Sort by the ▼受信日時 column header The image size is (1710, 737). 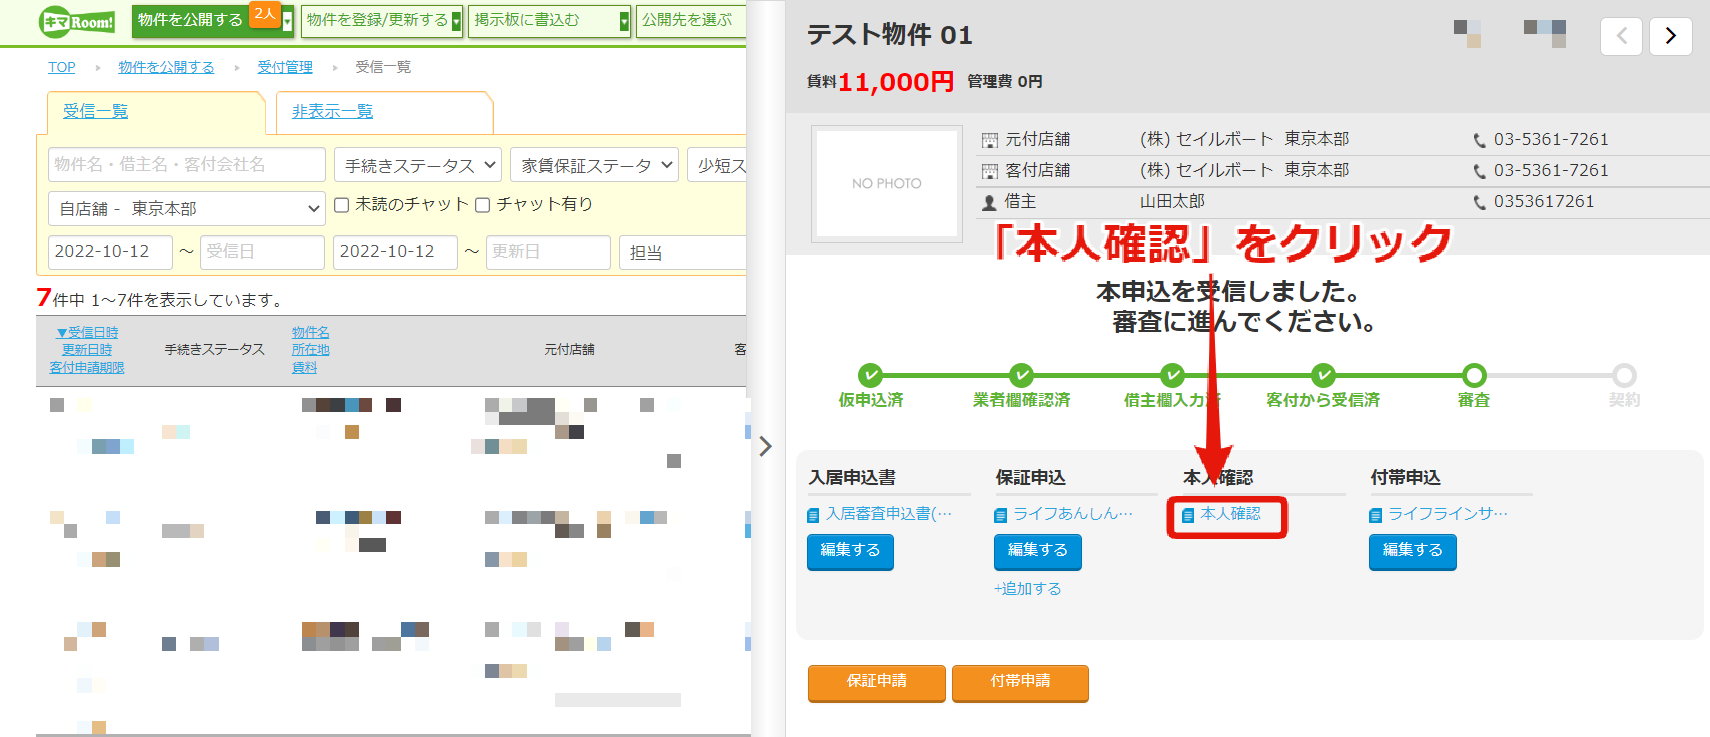coord(87,332)
